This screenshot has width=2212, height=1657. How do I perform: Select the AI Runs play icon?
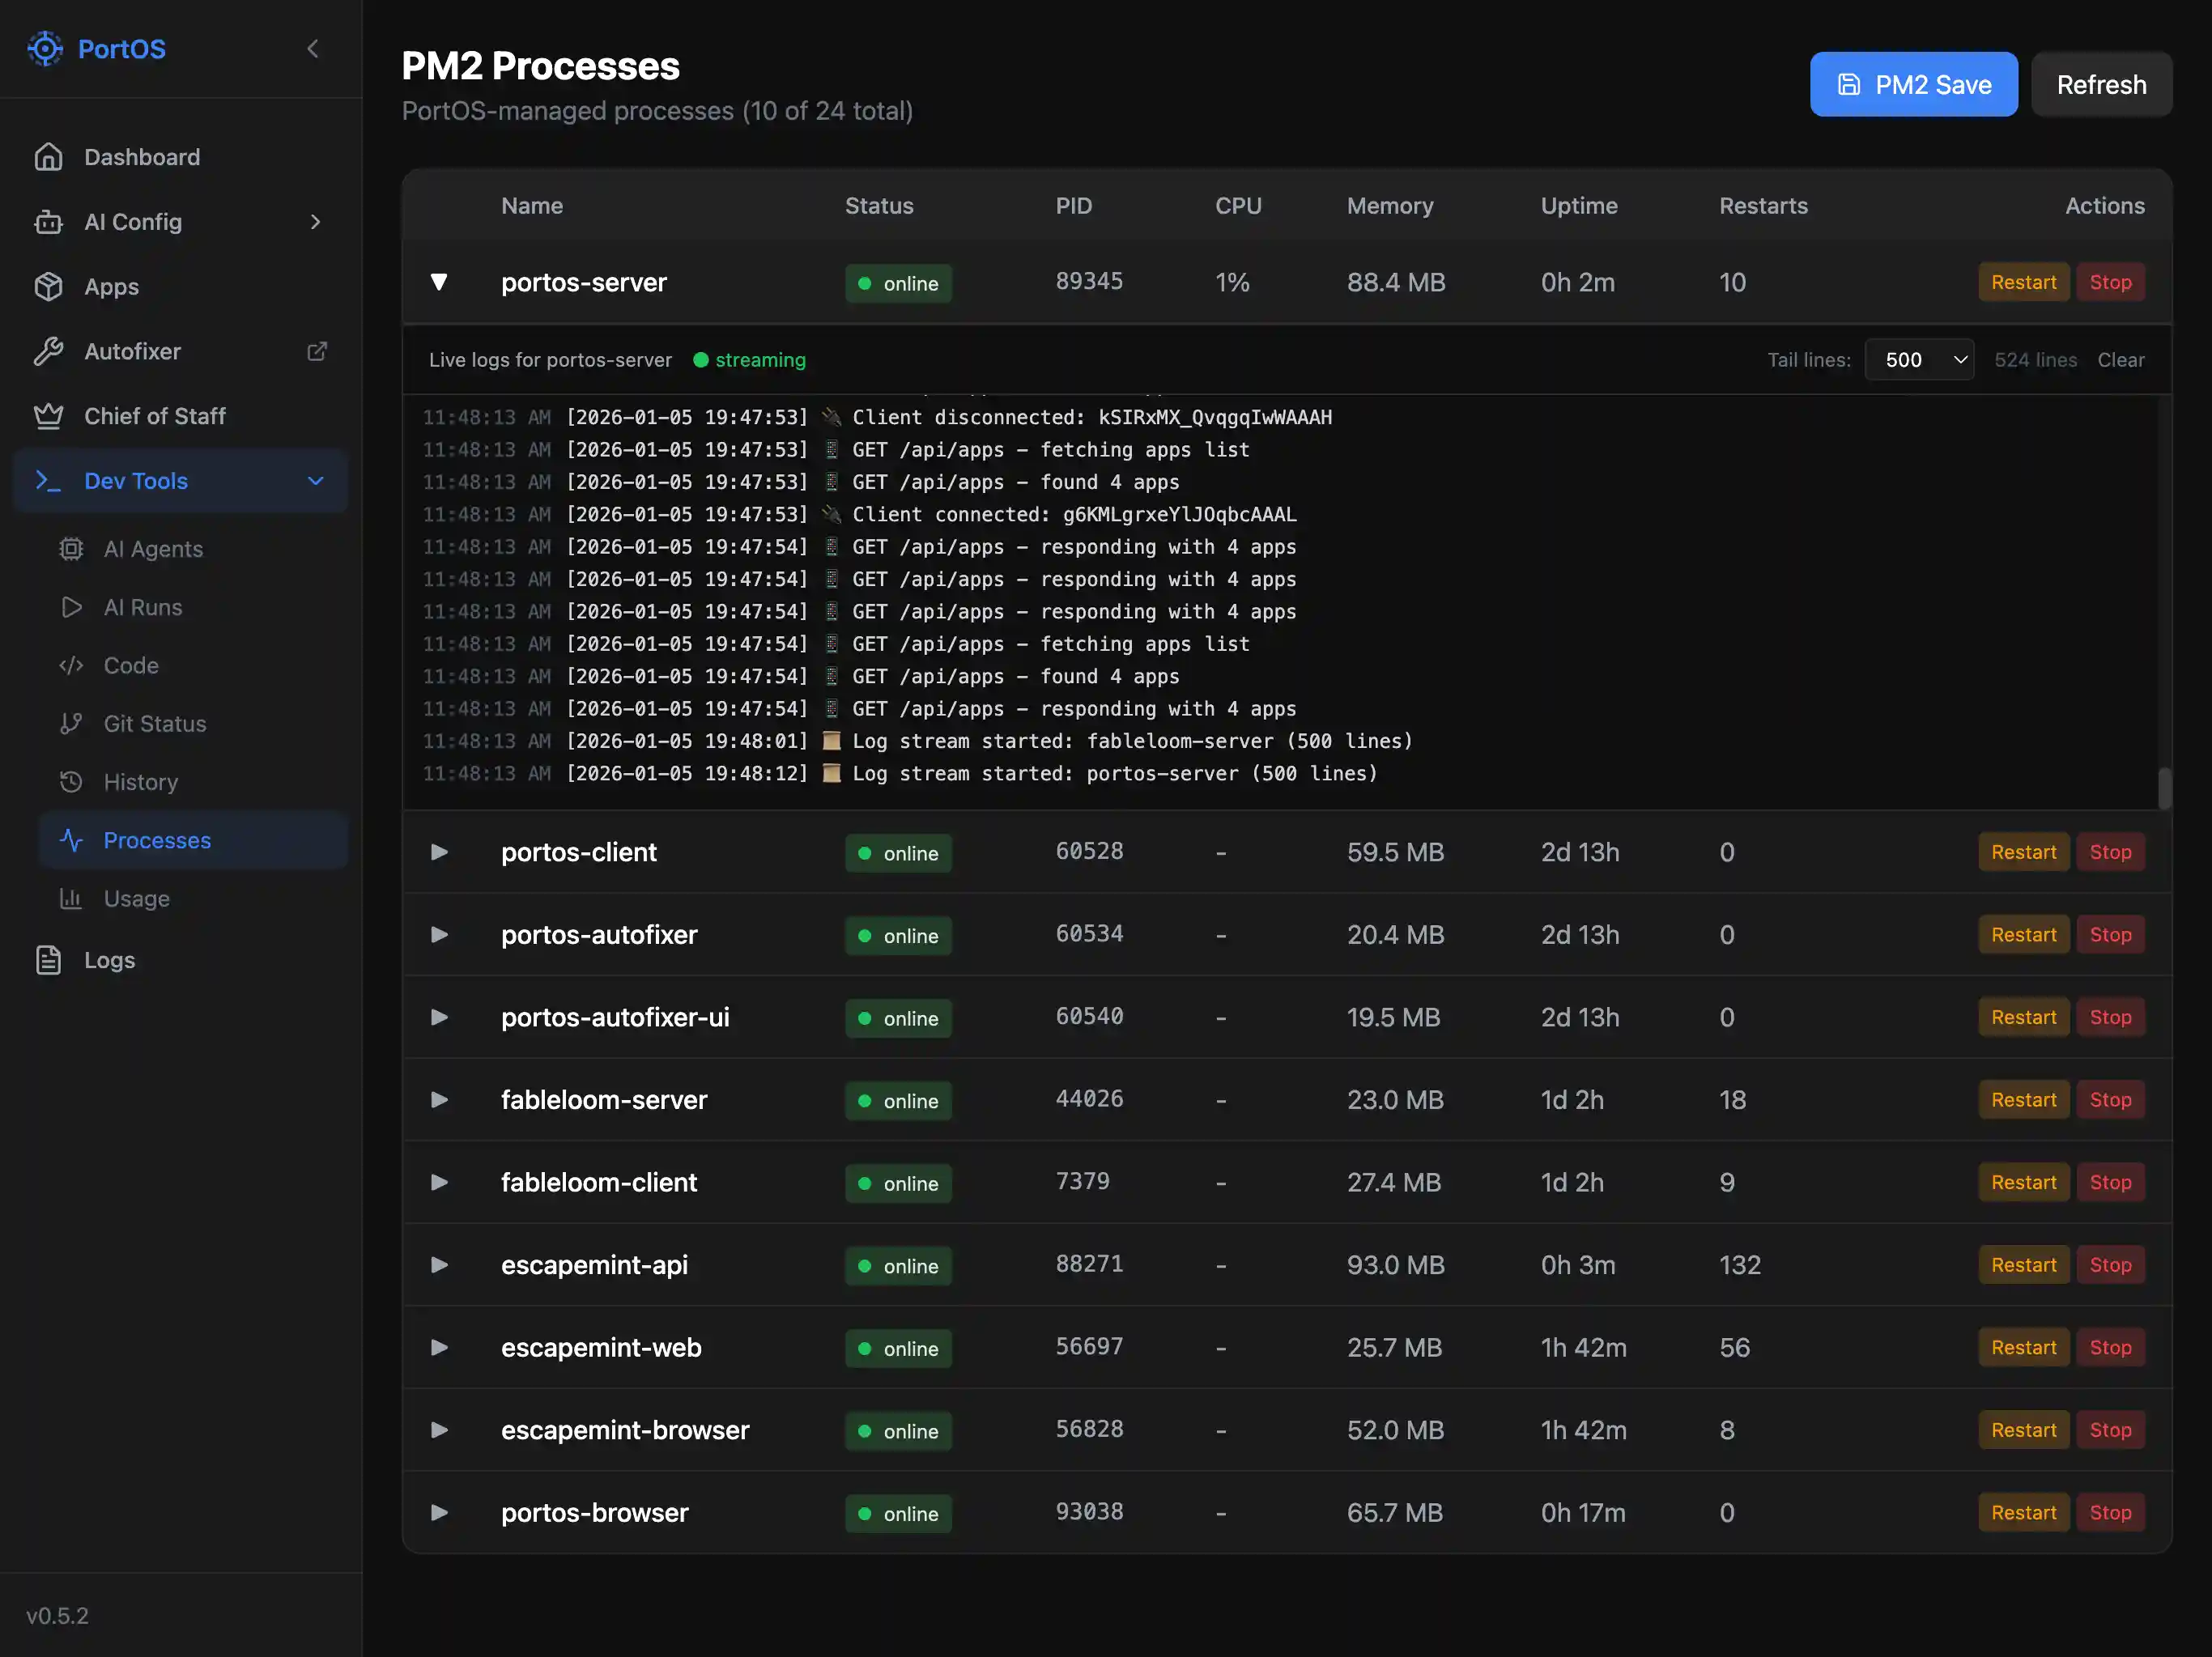pyautogui.click(x=71, y=607)
